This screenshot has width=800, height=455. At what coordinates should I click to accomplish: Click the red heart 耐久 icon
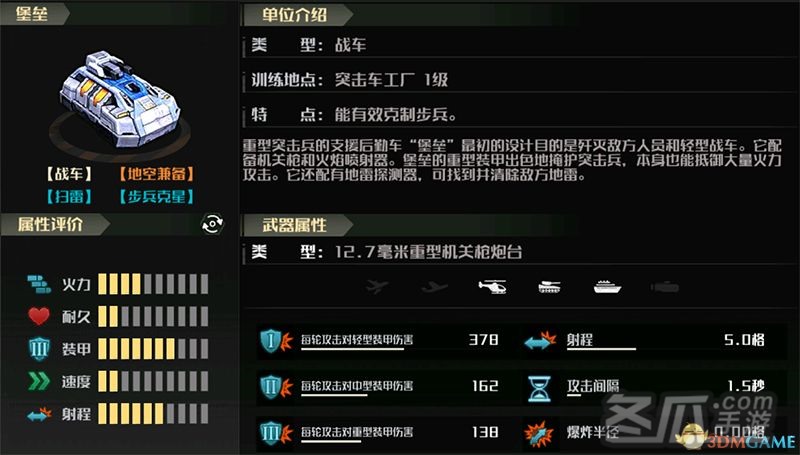[x=39, y=316]
